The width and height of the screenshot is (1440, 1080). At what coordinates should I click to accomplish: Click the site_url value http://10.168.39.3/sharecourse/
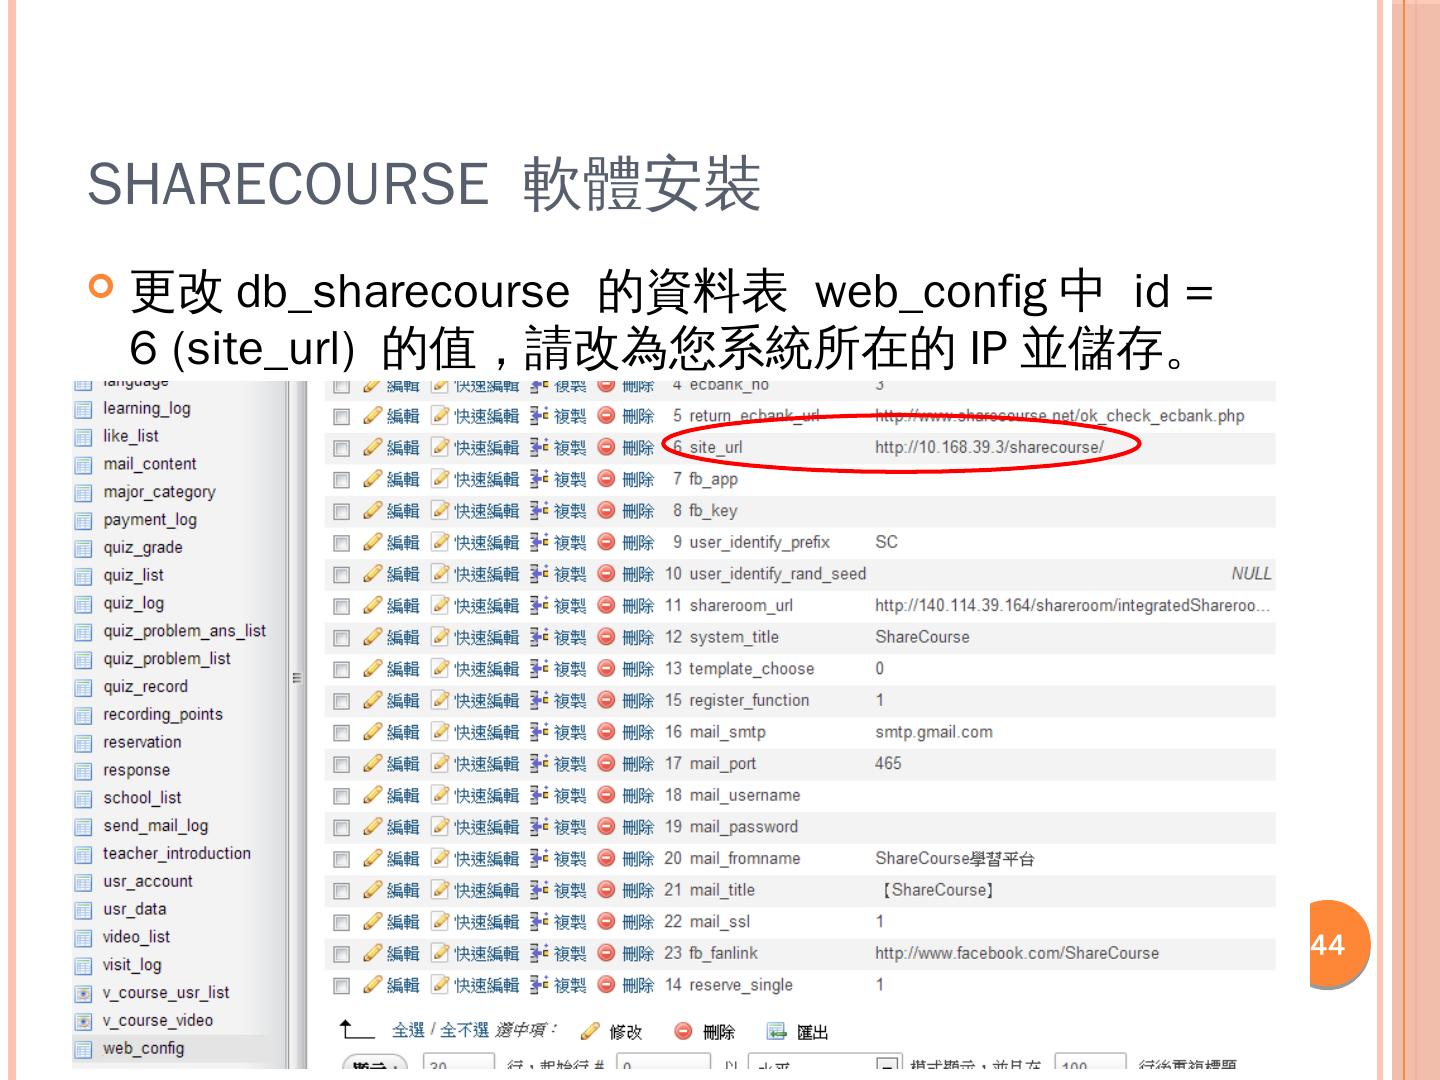[x=989, y=447]
